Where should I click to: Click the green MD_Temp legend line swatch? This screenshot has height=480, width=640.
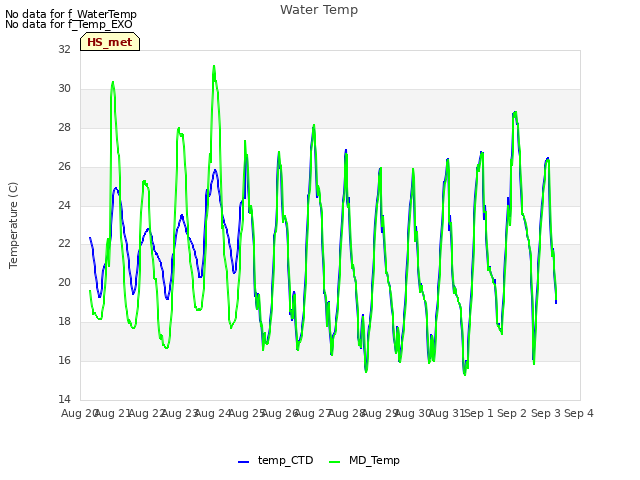334,462
